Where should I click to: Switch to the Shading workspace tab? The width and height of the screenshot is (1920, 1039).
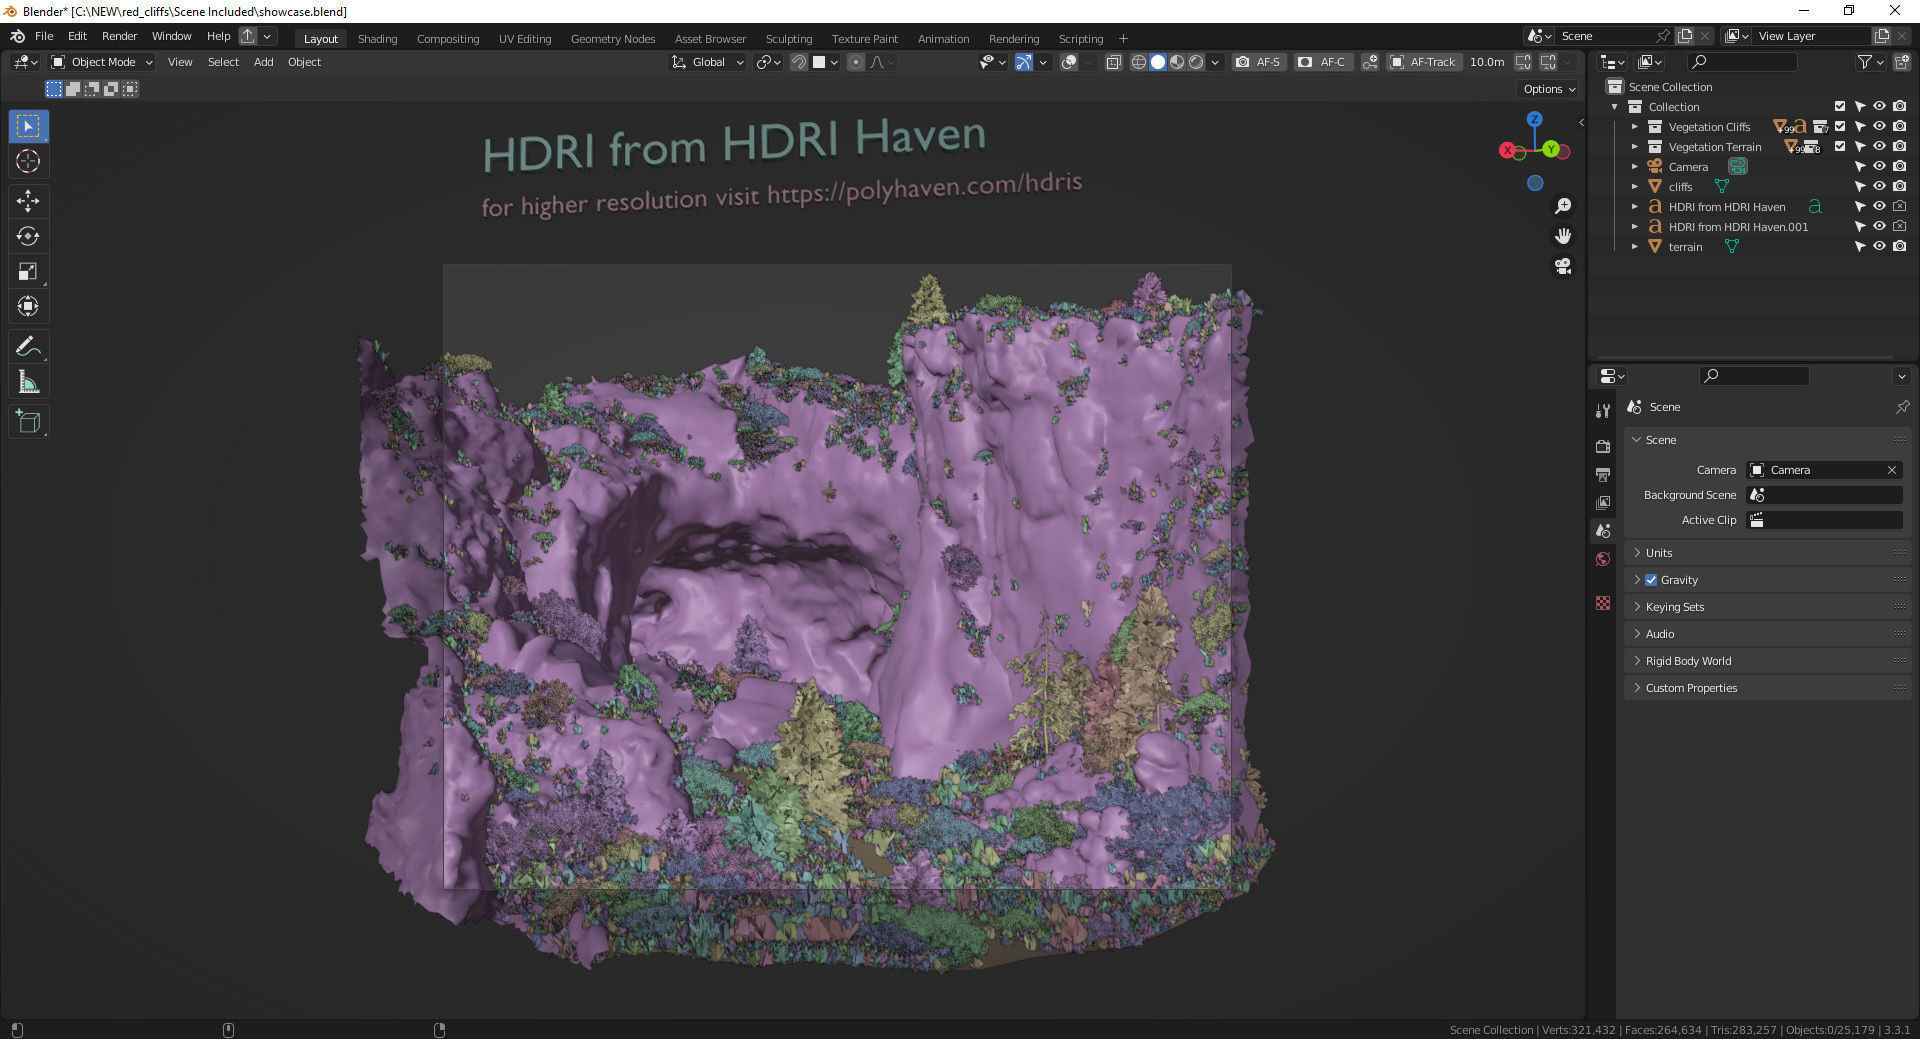coord(377,39)
